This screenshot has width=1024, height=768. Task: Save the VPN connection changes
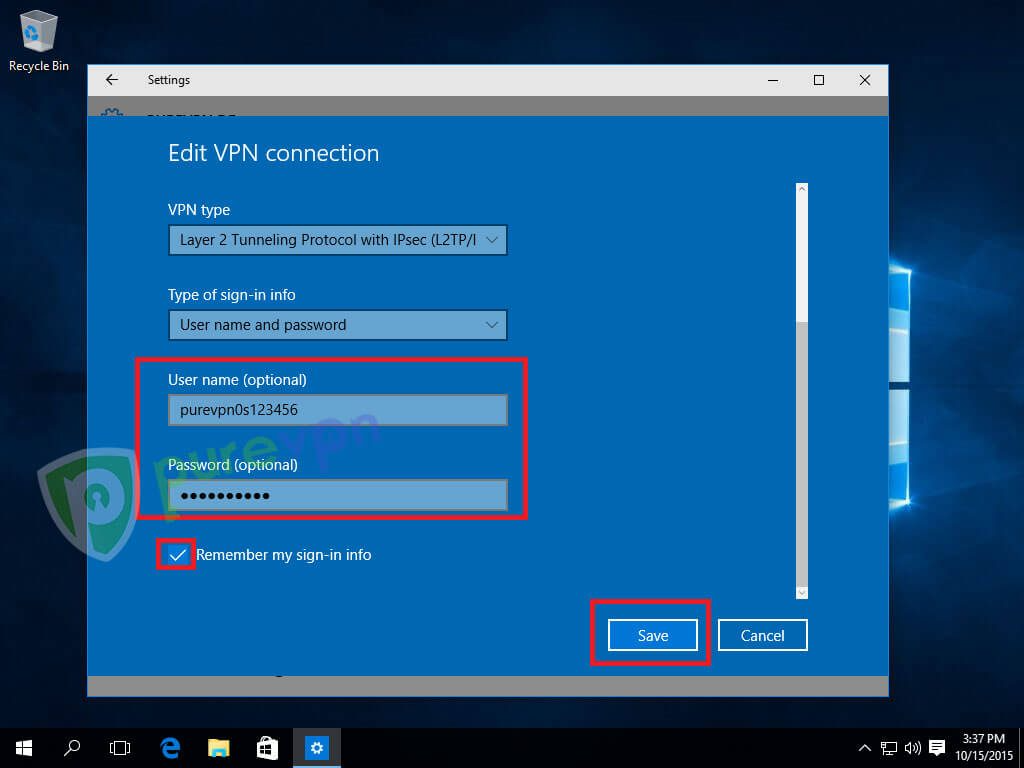coord(652,635)
